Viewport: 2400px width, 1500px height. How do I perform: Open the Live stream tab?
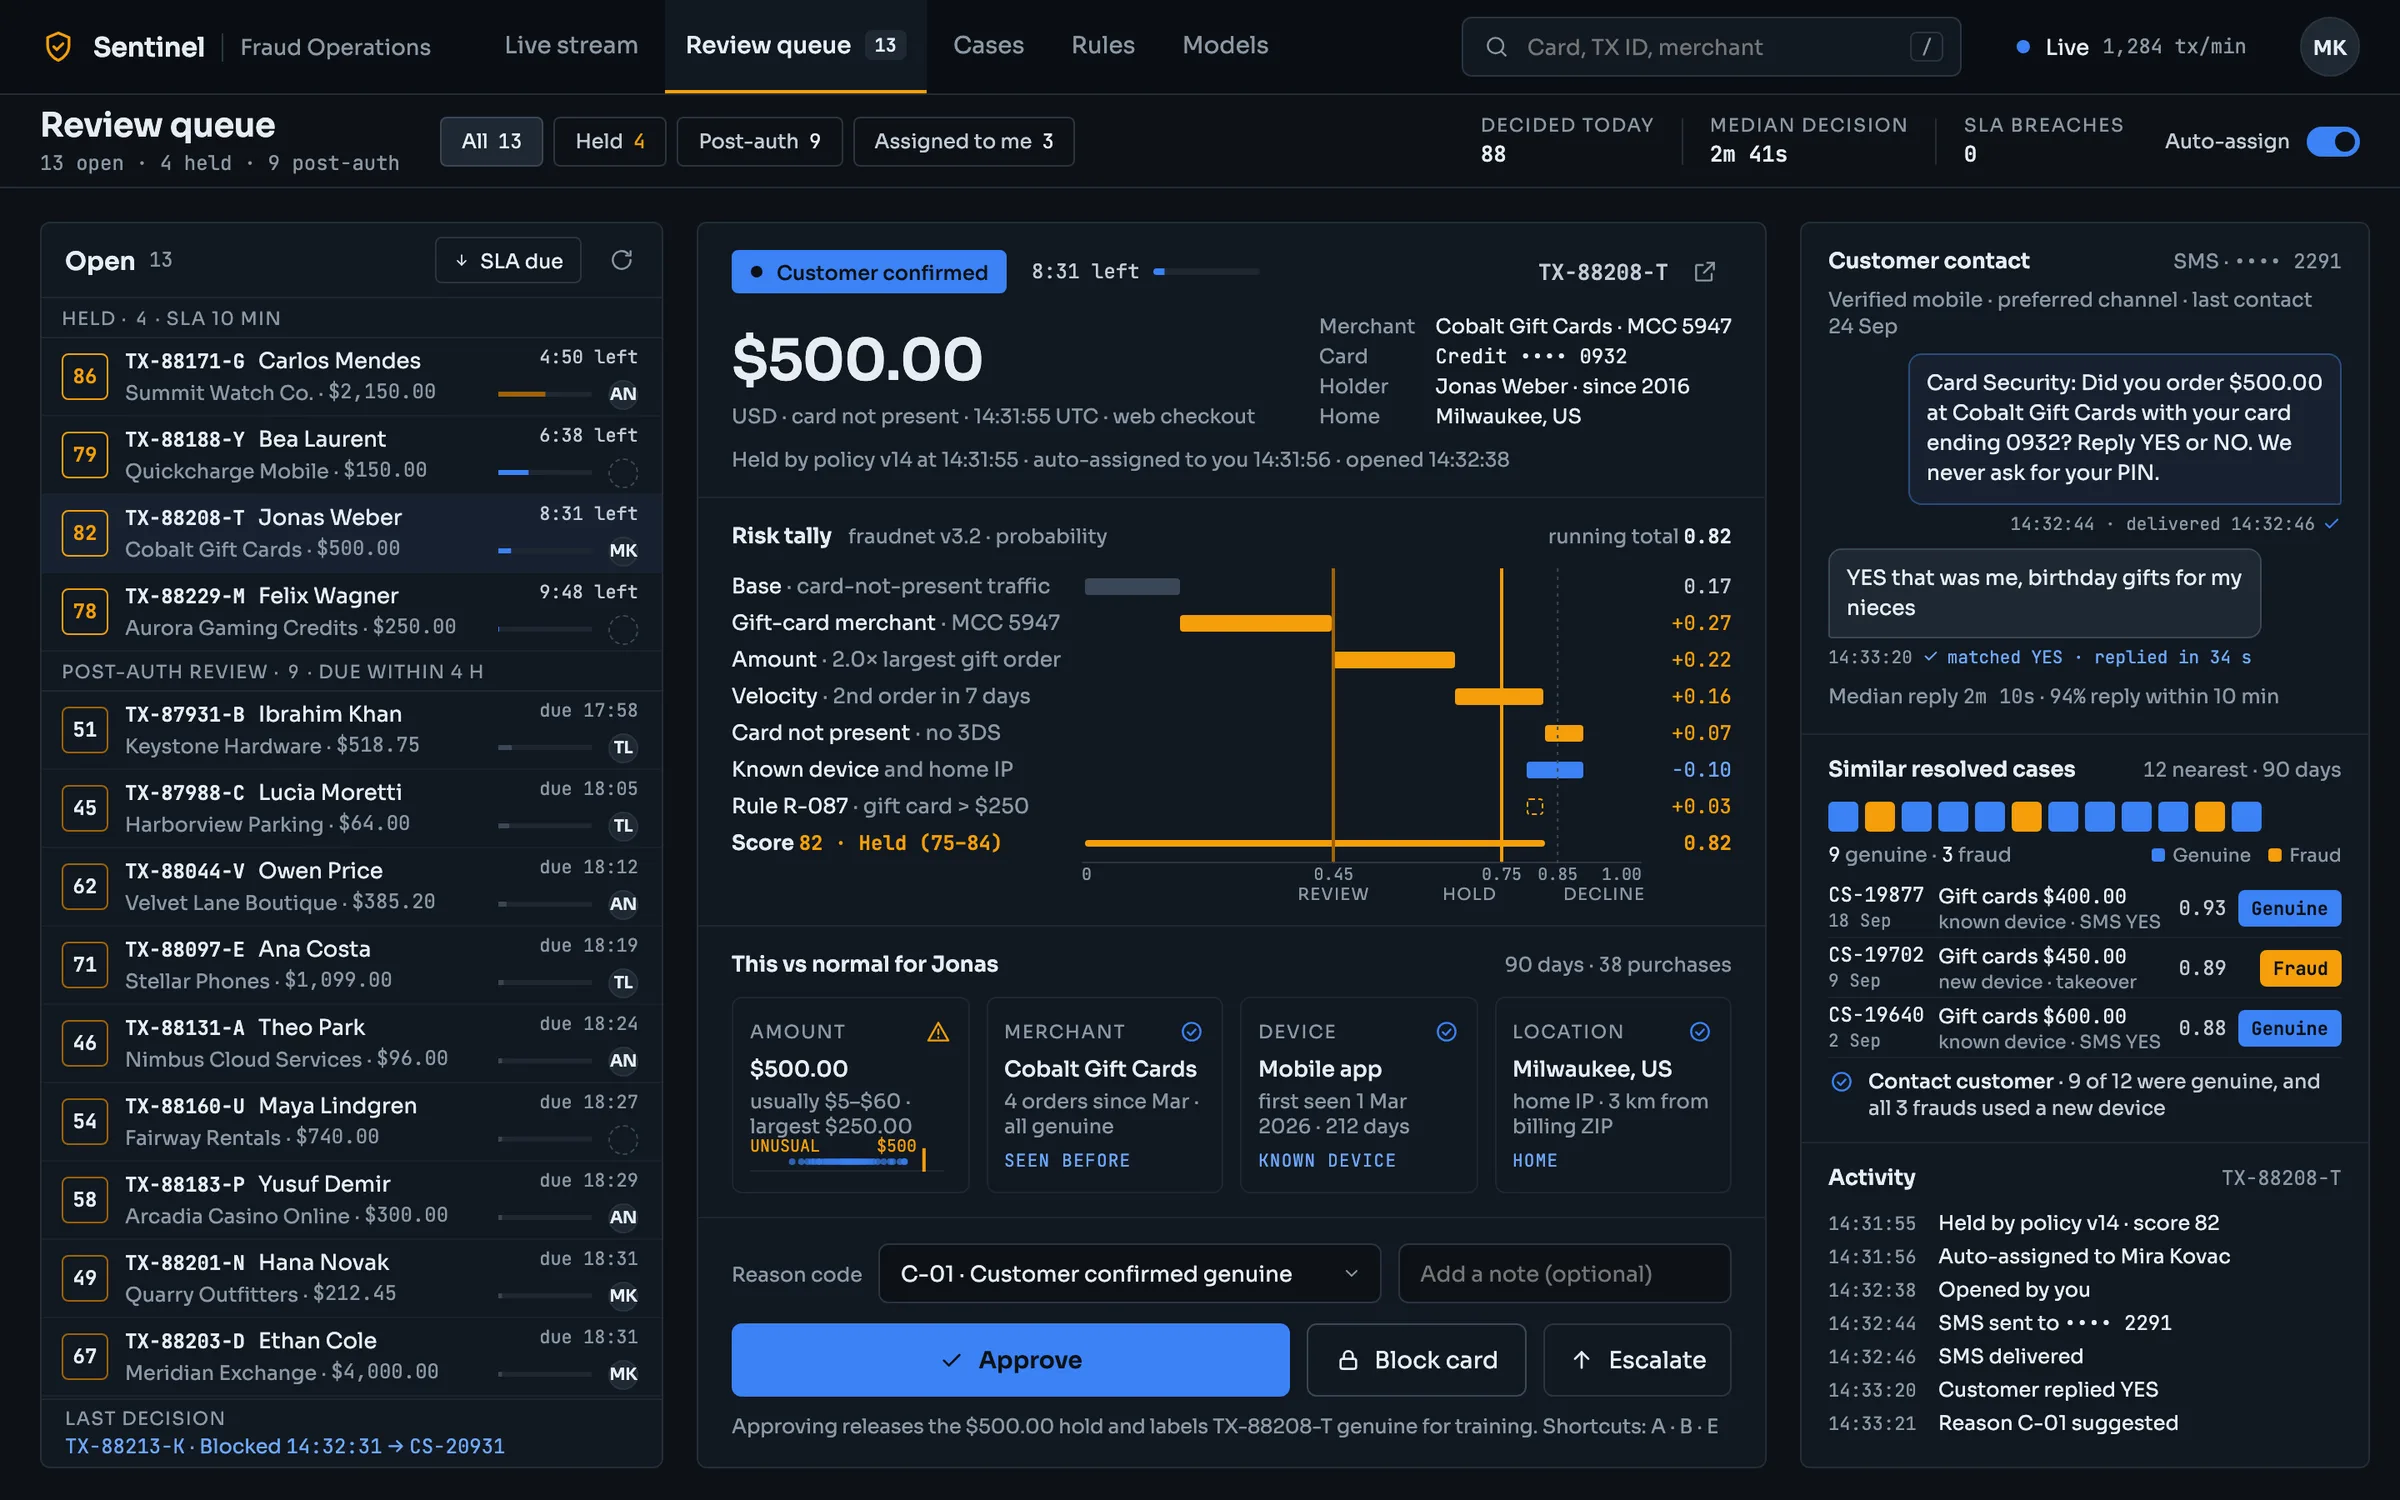tap(571, 45)
